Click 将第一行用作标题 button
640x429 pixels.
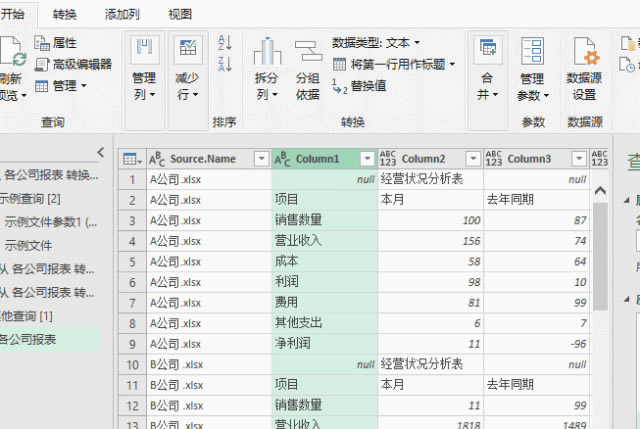[396, 64]
